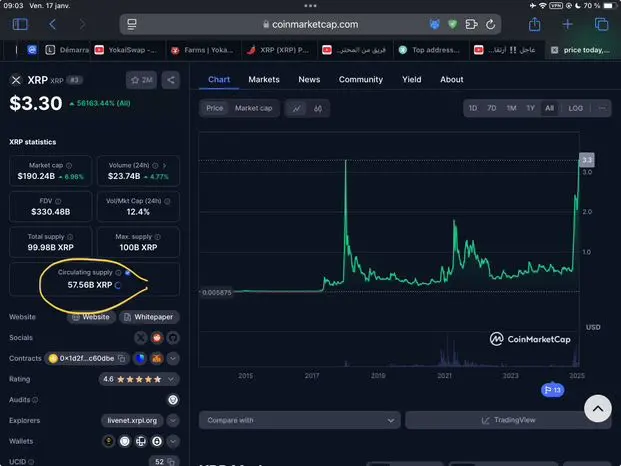Set chart range to 7D
This screenshot has height=466, width=621.
(x=491, y=108)
